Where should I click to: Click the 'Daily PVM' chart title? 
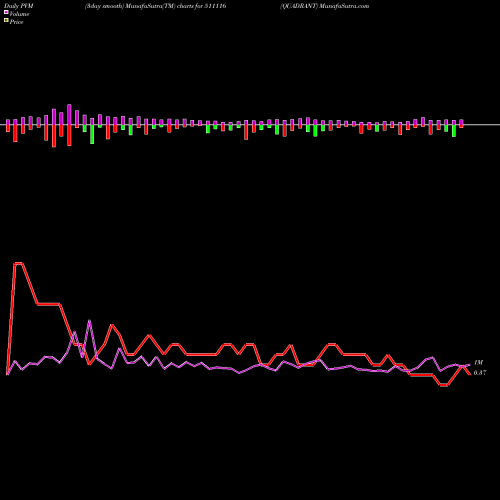(19, 6)
